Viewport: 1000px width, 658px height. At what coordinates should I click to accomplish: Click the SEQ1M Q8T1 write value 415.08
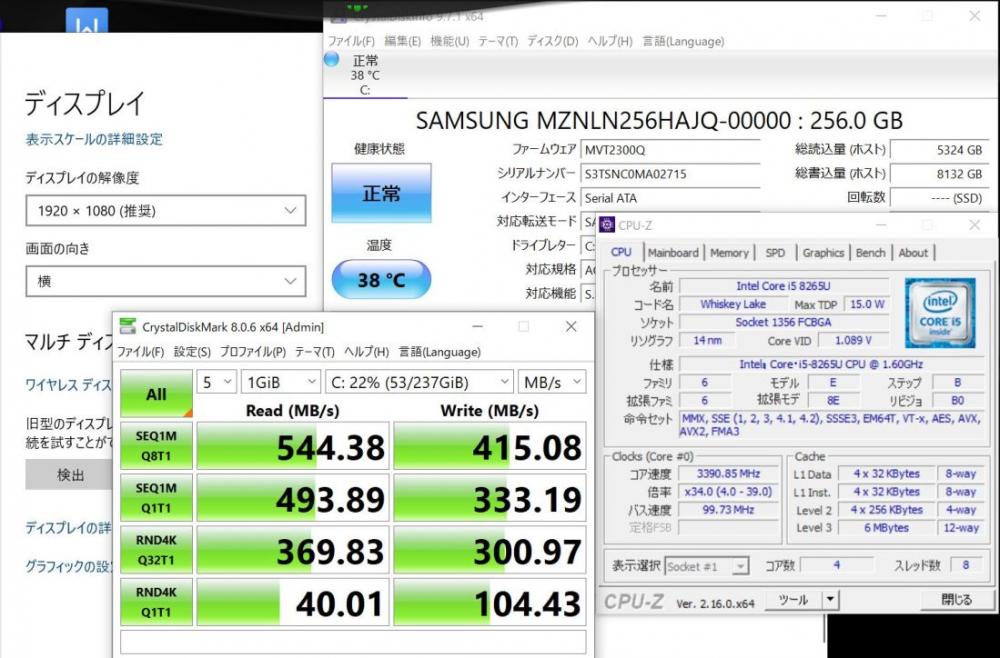(490, 446)
